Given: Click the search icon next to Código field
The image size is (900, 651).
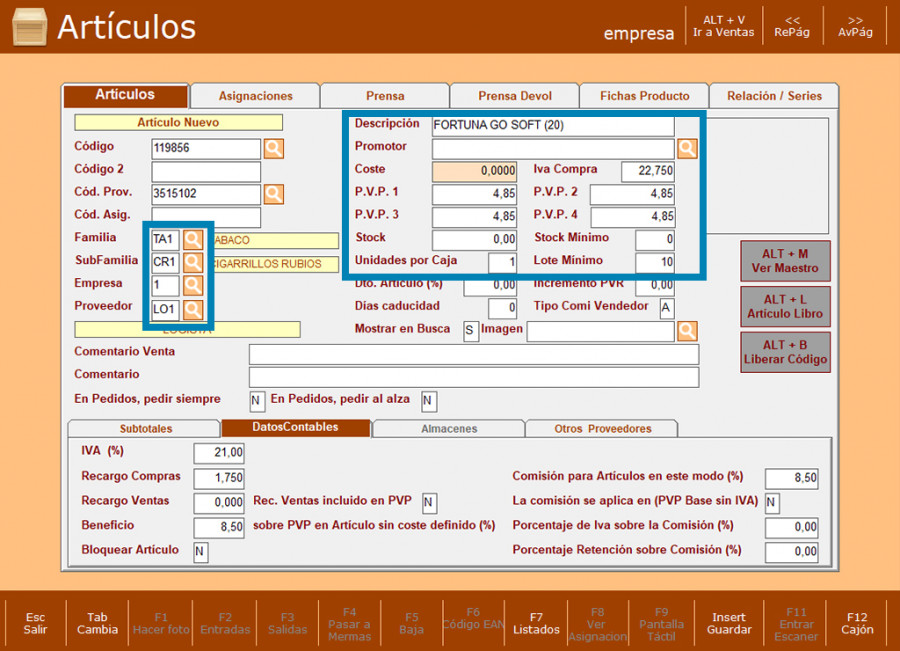Looking at the screenshot, I should [x=273, y=149].
